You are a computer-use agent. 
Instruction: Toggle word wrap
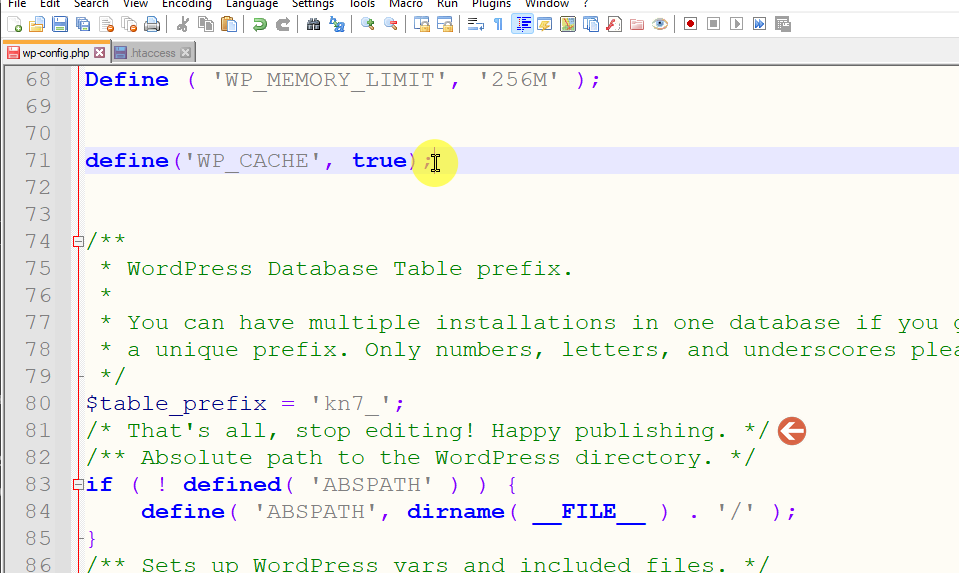(475, 24)
